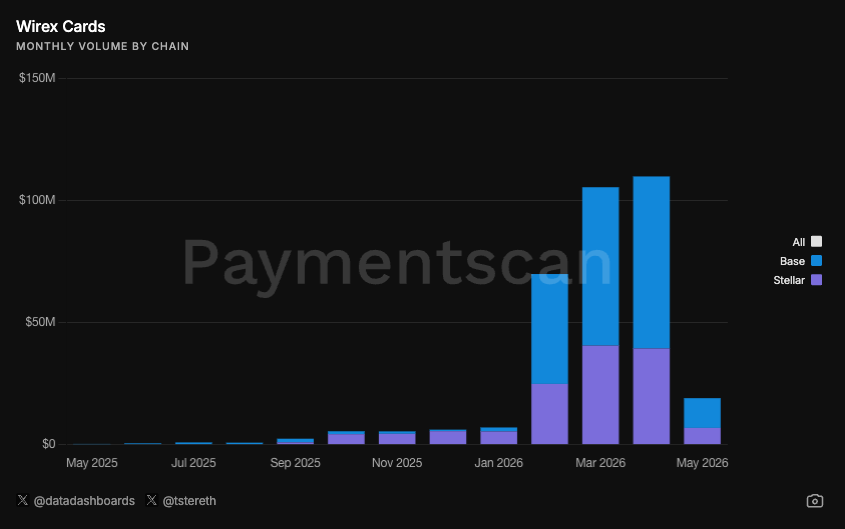Toggle the All legend swatch
Screen dimensions: 845x529
[x=816, y=241]
